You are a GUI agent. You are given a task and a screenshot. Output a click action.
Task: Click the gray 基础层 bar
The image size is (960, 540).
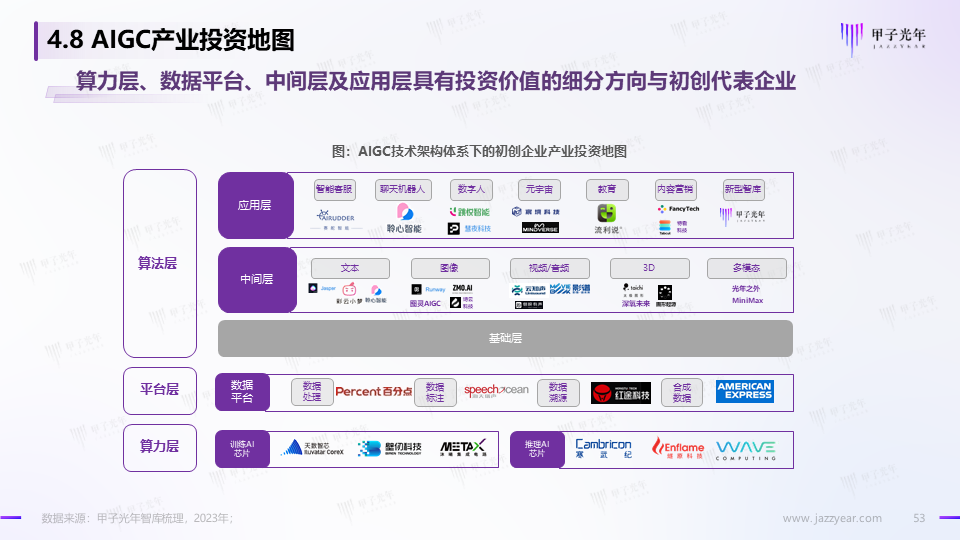point(505,338)
